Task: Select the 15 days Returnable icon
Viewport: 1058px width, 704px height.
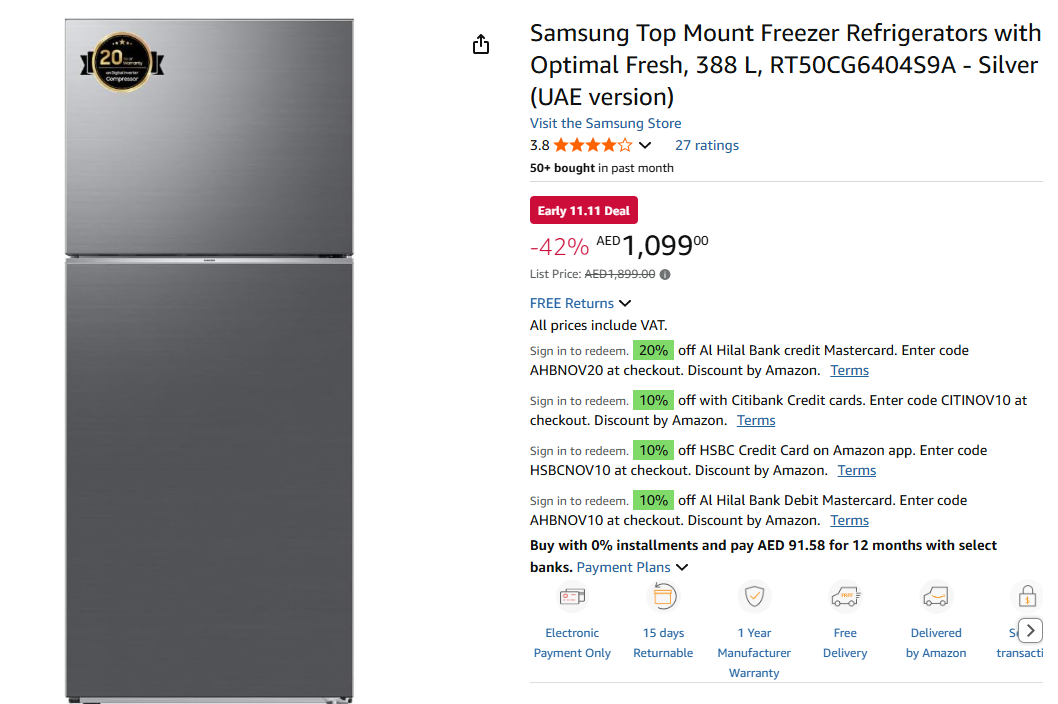Action: [x=663, y=596]
